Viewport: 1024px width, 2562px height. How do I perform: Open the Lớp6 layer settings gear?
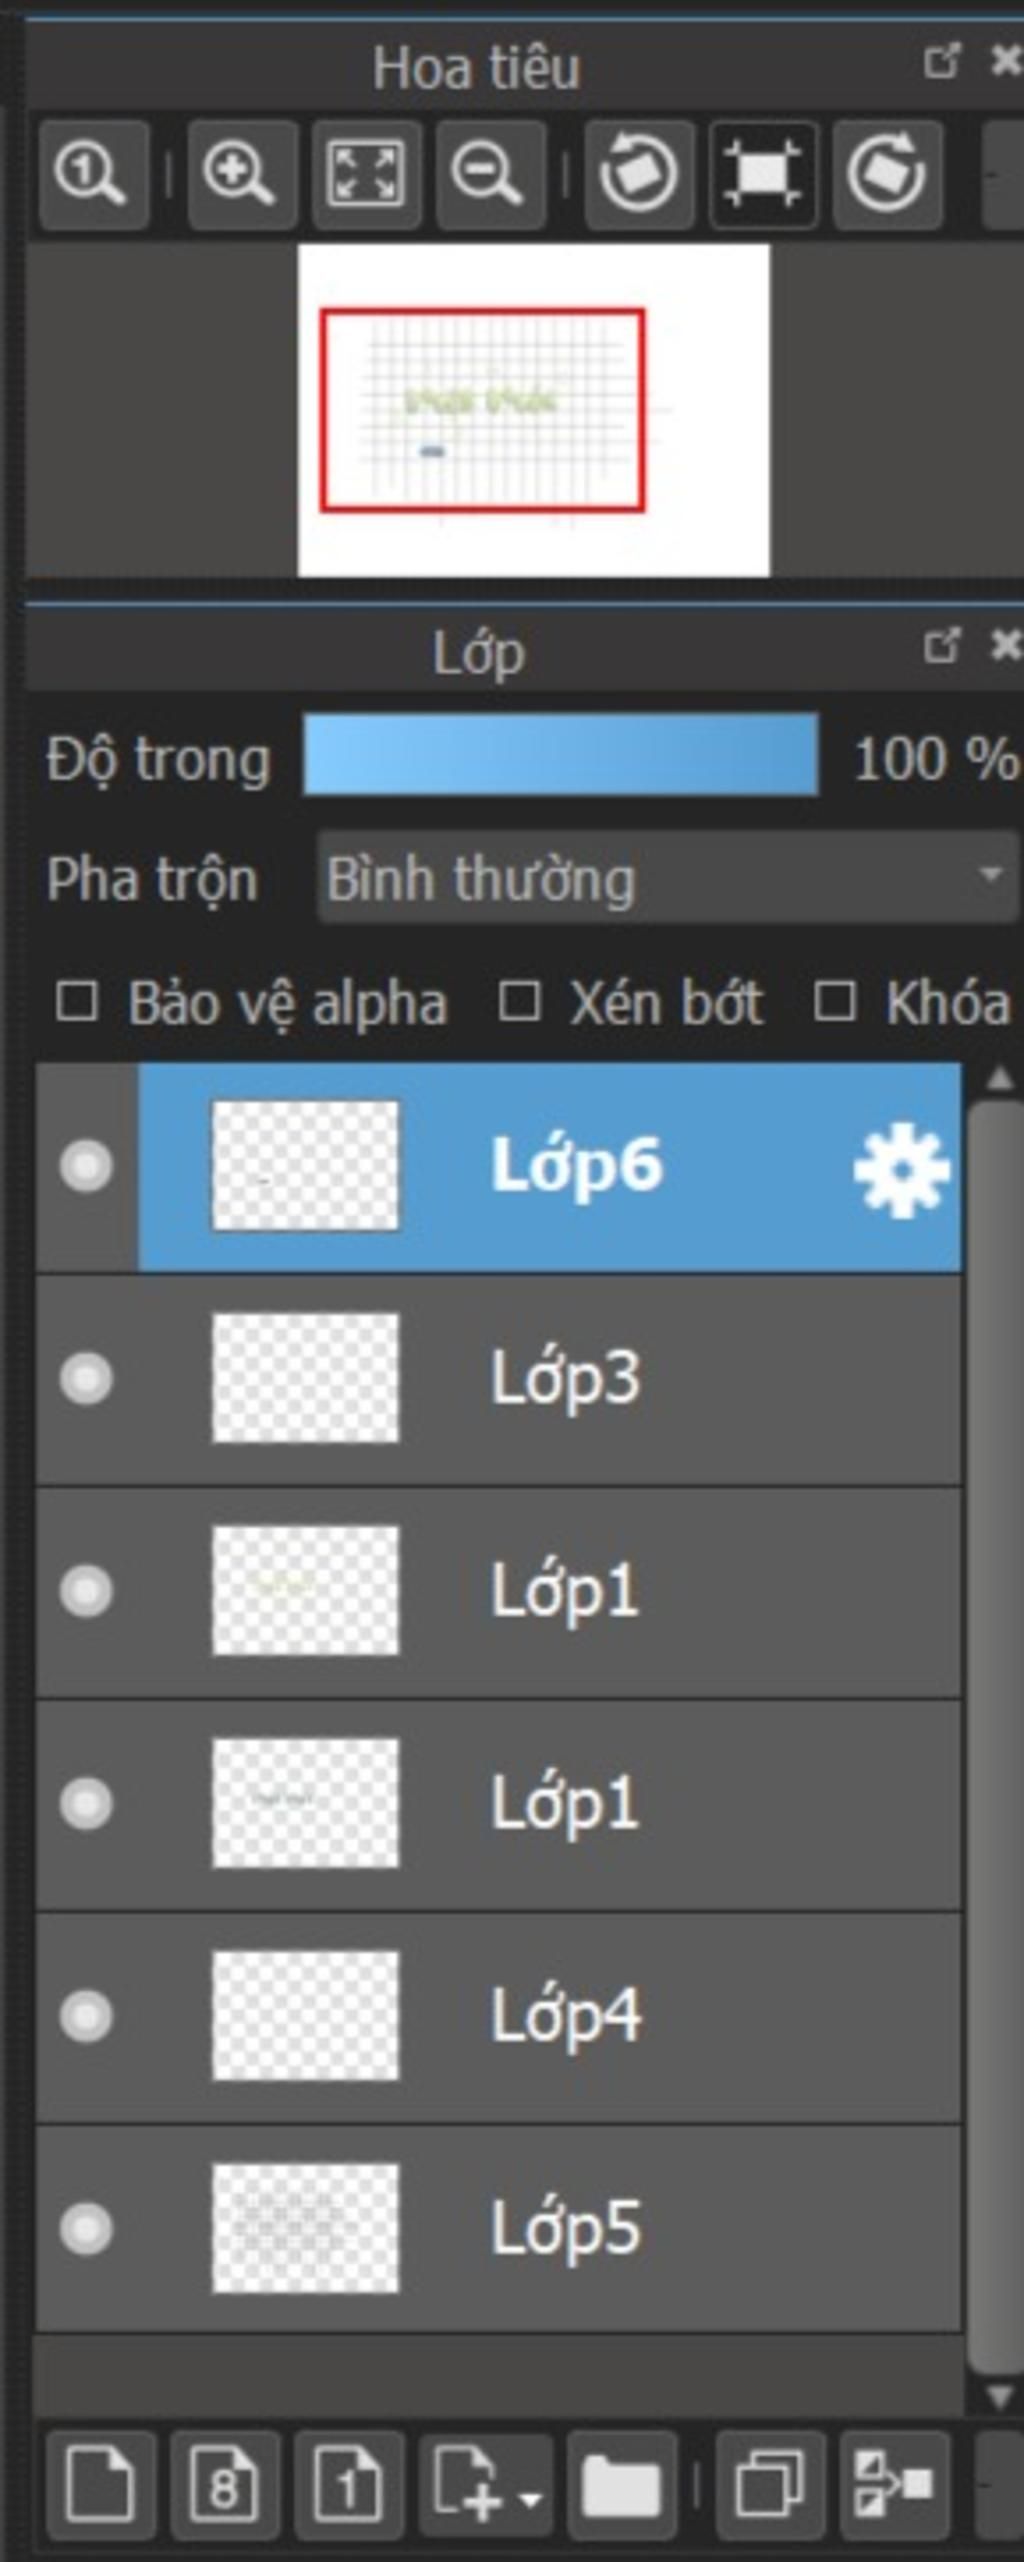point(901,1170)
